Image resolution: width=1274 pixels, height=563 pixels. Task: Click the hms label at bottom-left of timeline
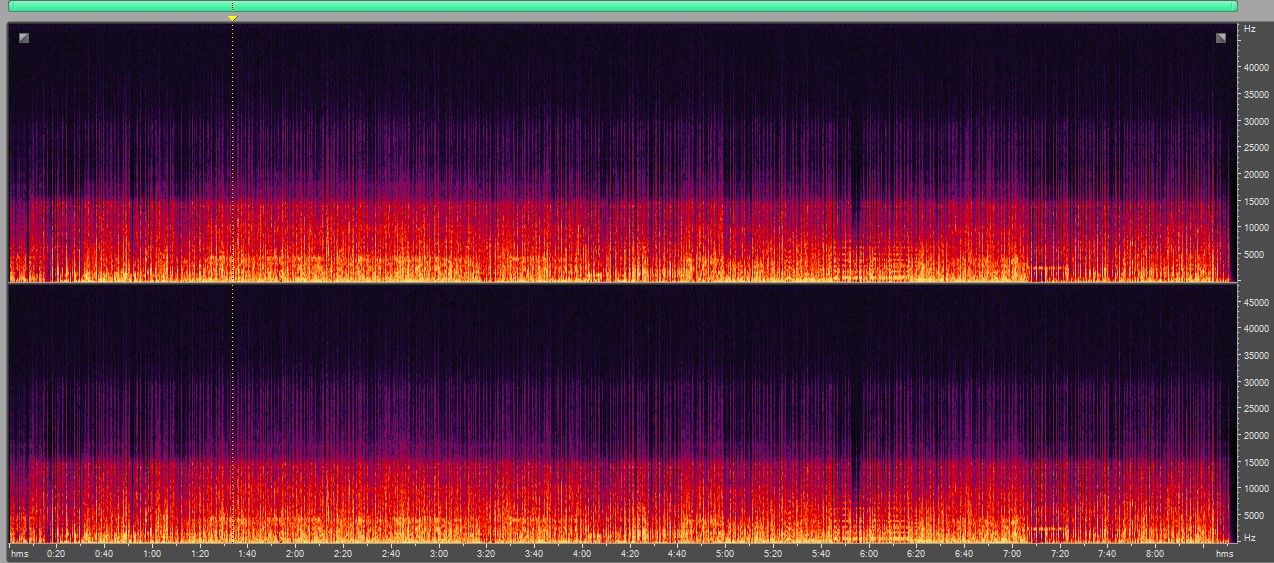tap(17, 553)
